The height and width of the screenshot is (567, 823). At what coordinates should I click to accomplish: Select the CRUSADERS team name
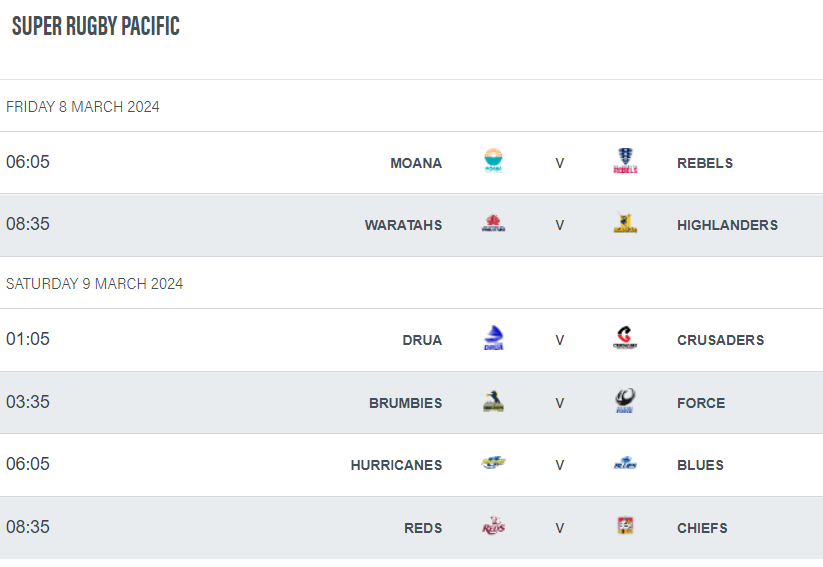[720, 340]
